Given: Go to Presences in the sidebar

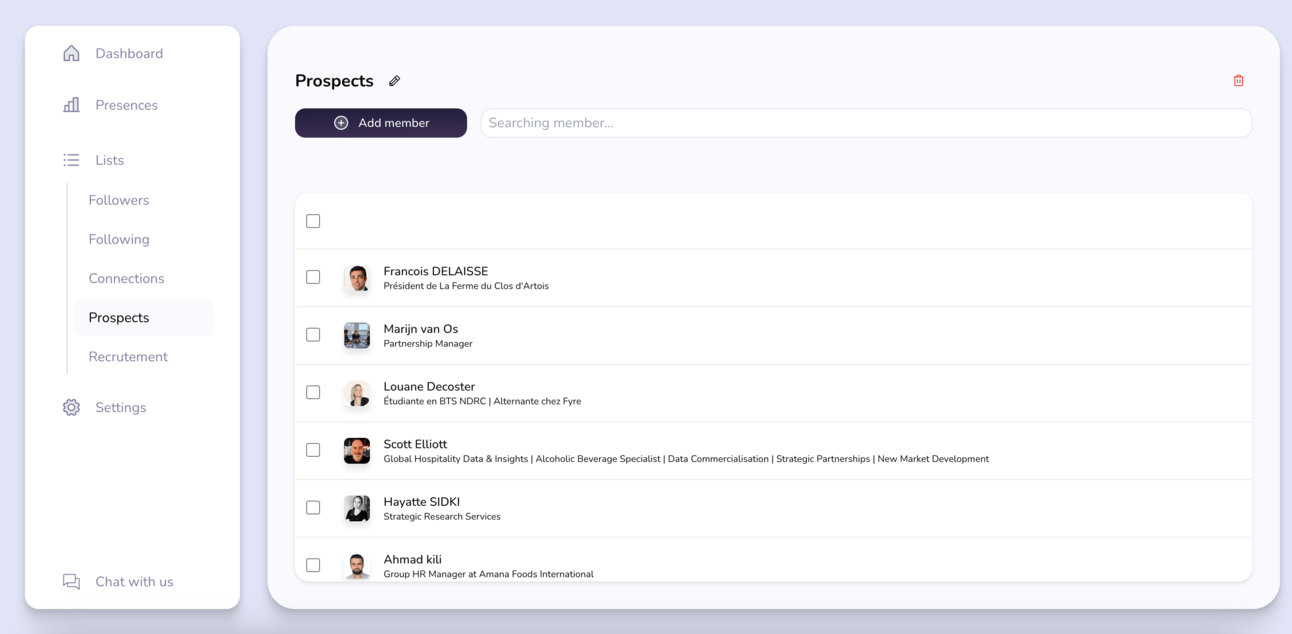Looking at the screenshot, I should tap(126, 105).
